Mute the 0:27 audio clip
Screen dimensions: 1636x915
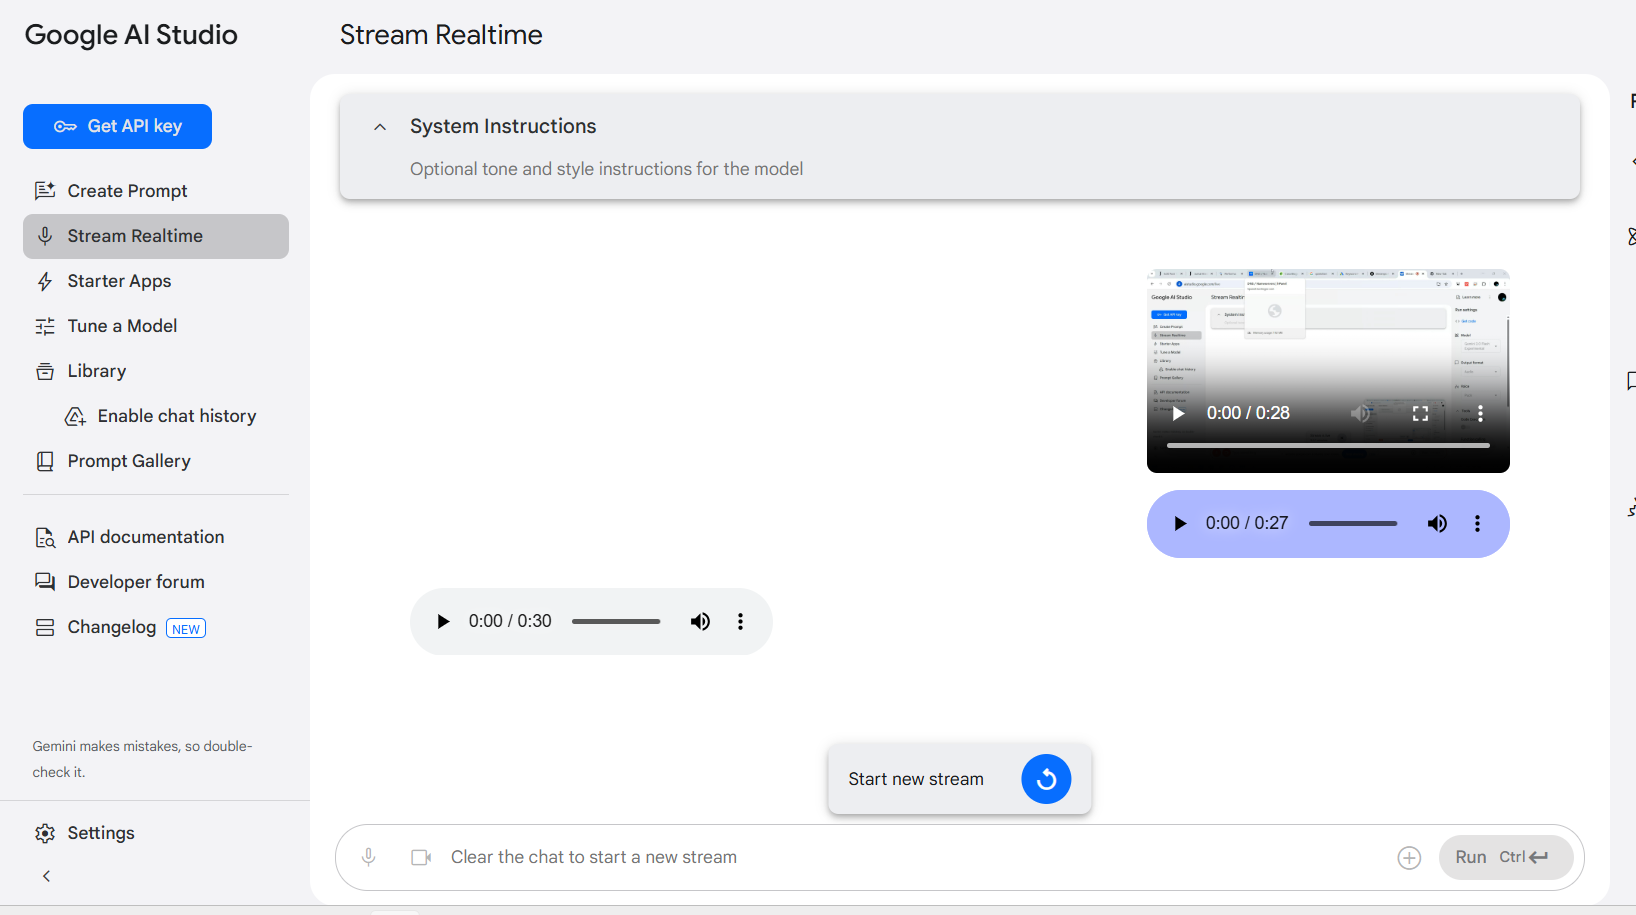pos(1437,523)
